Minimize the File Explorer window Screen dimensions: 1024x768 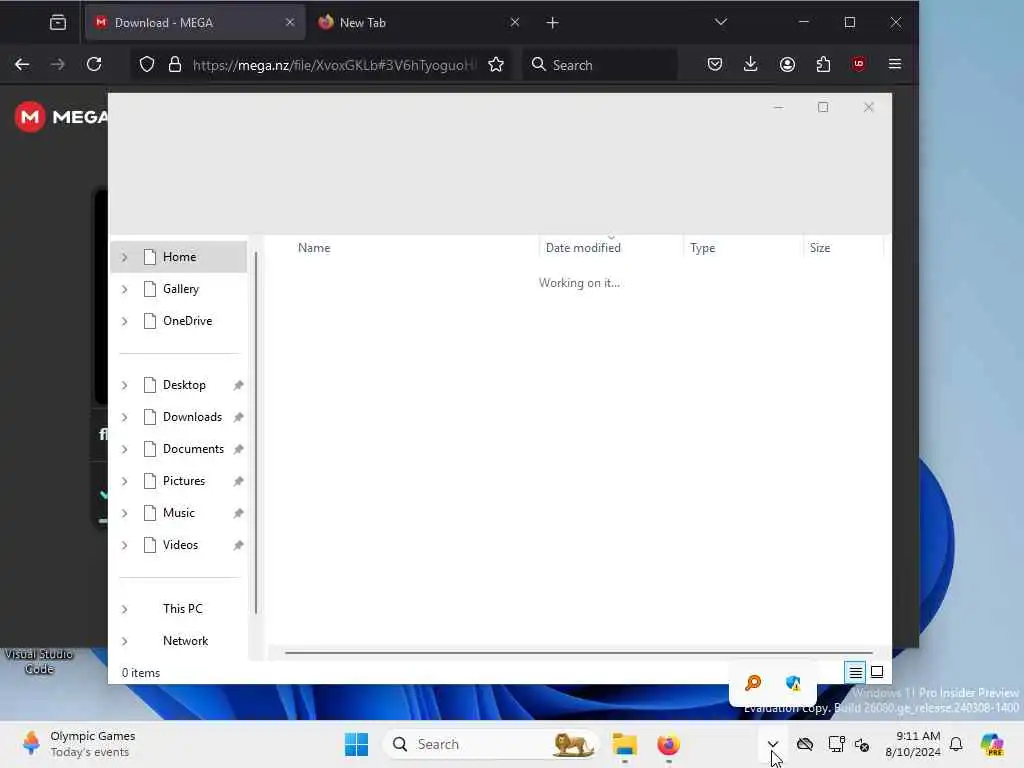tap(778, 107)
